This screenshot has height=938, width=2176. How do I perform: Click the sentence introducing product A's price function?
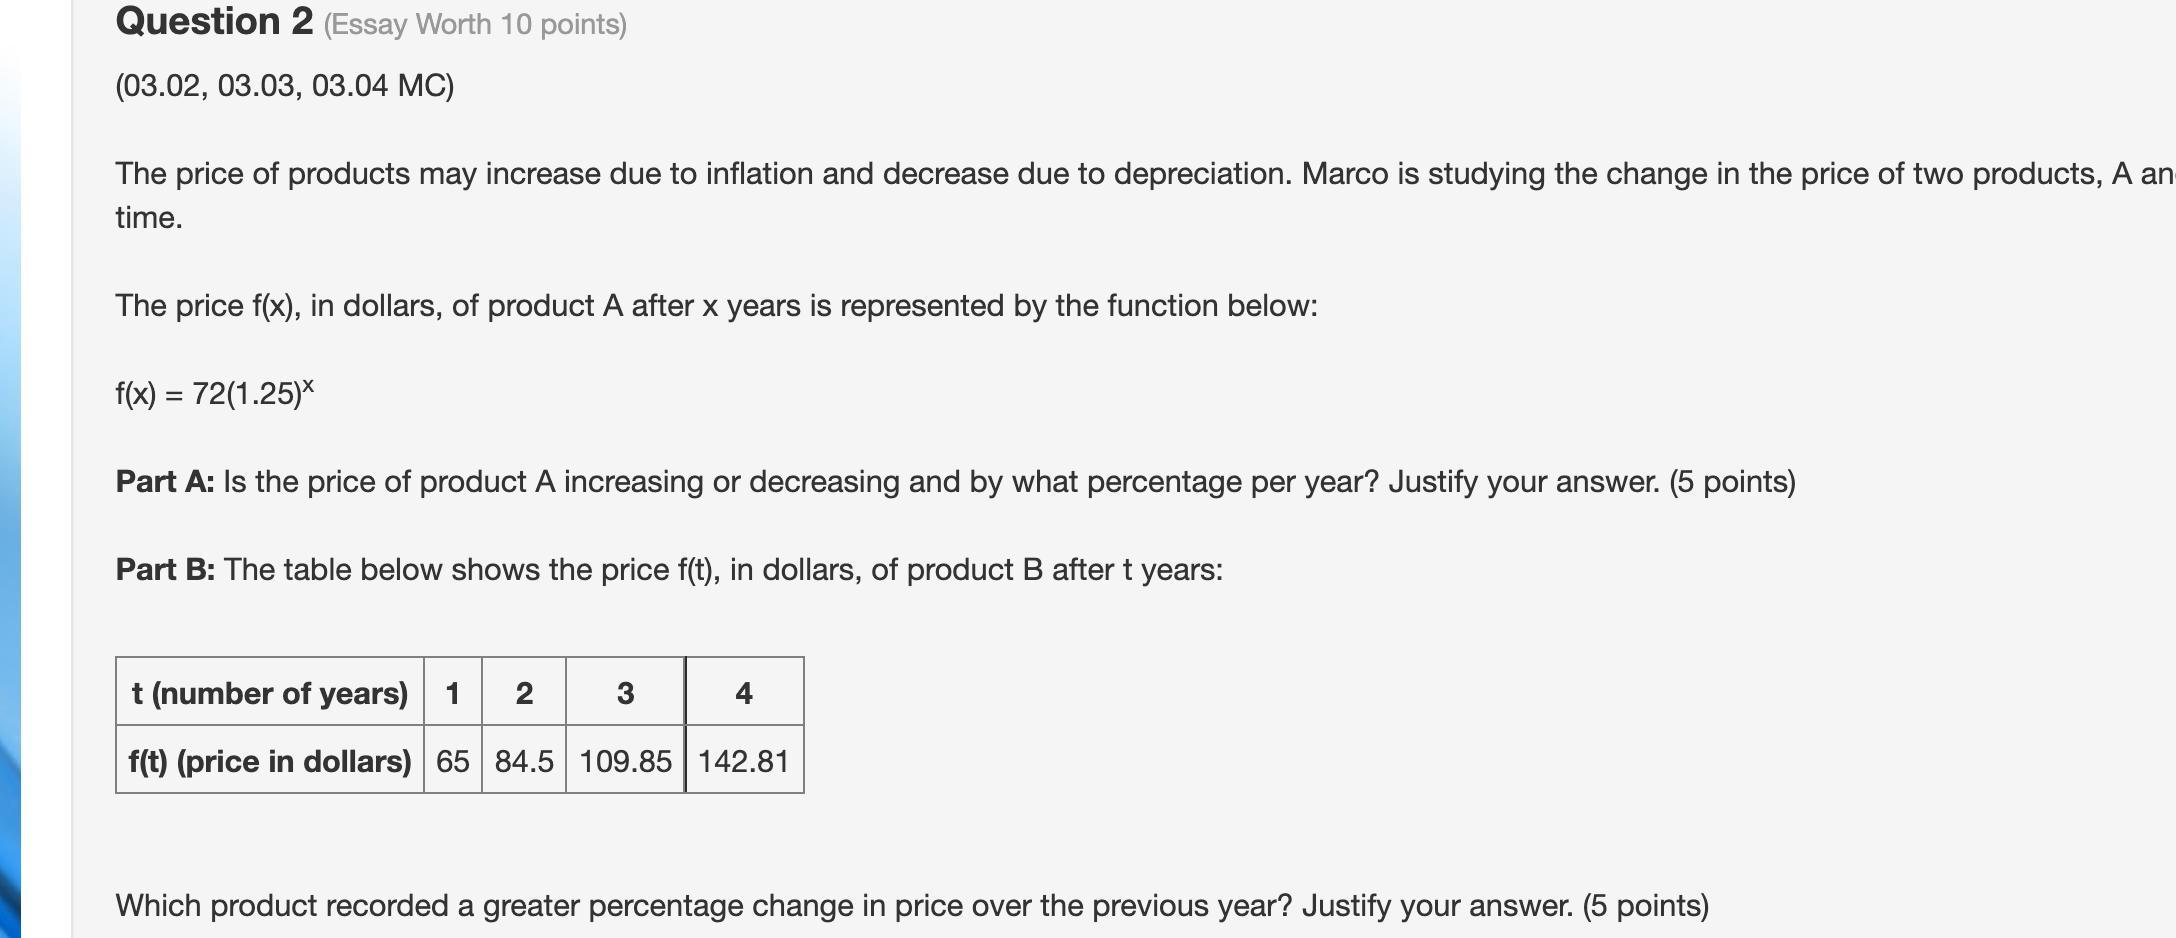click(x=716, y=306)
